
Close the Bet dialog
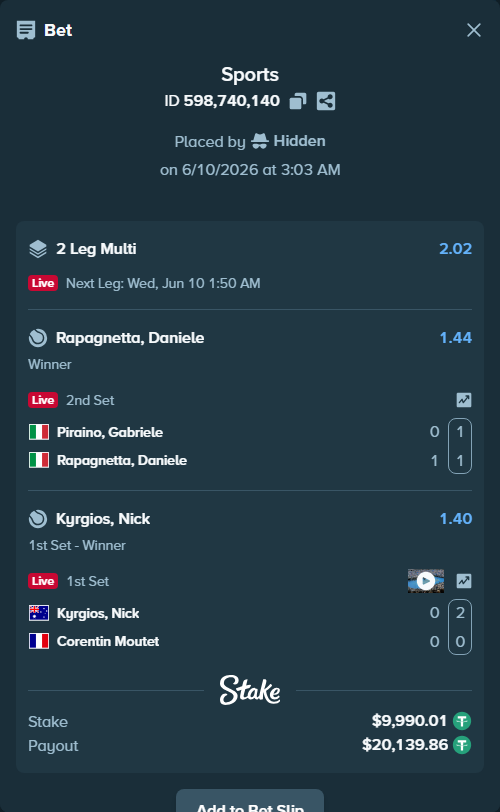[x=474, y=30]
